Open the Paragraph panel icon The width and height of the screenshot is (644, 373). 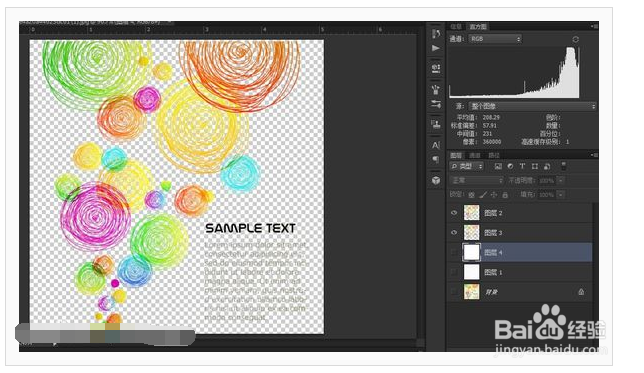tap(436, 159)
